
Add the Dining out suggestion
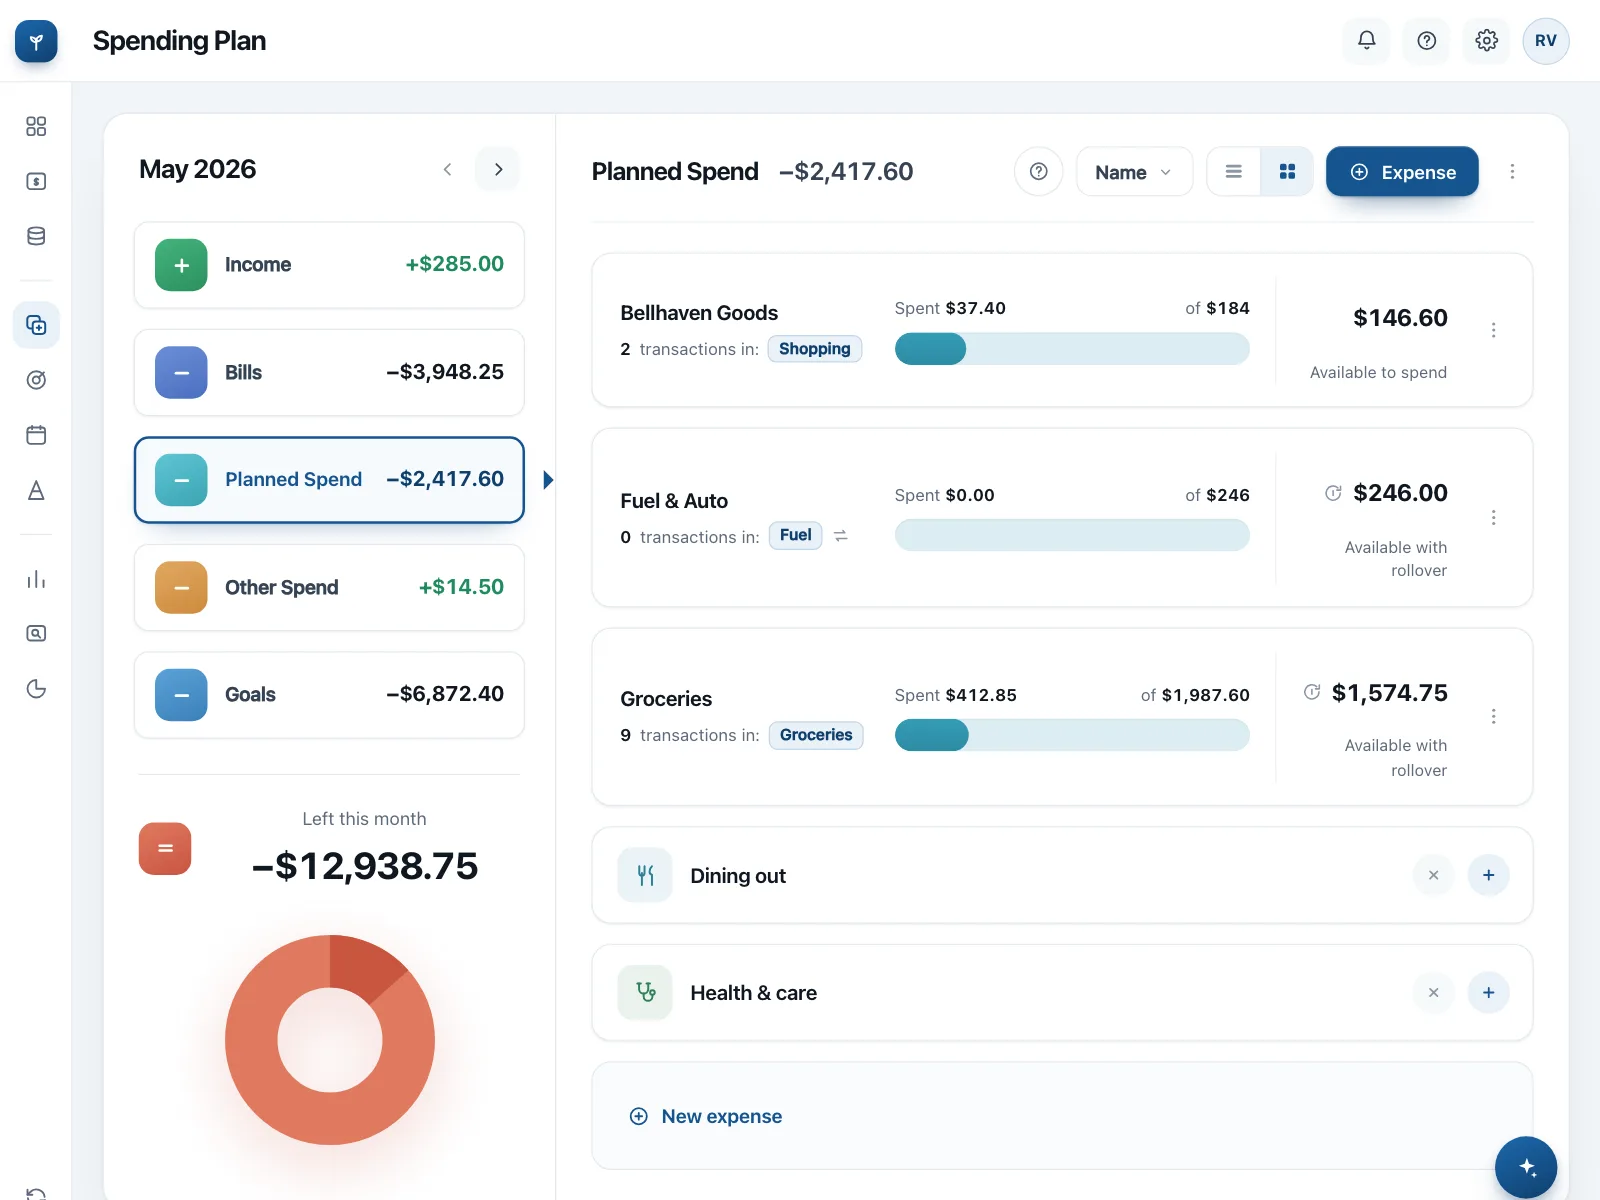[x=1488, y=875]
